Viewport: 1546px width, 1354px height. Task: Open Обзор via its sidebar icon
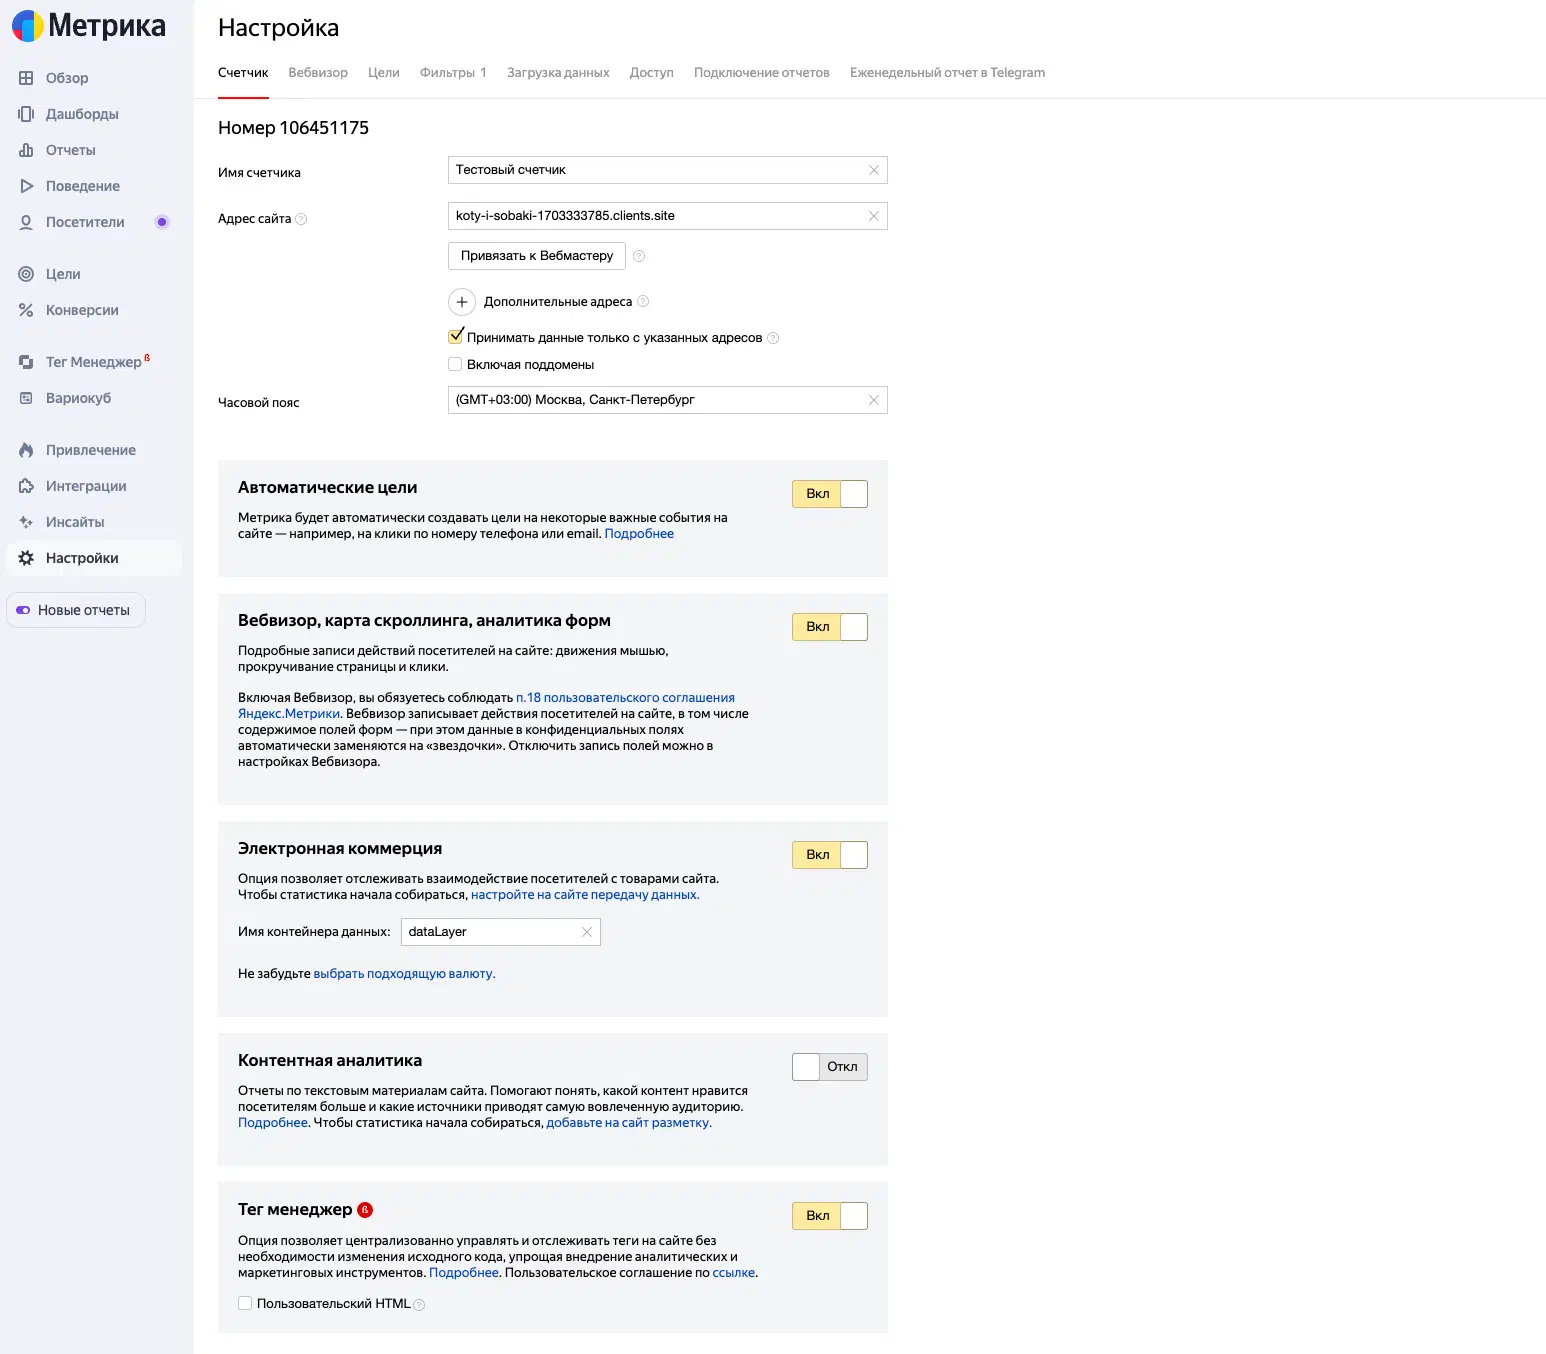[x=26, y=78]
